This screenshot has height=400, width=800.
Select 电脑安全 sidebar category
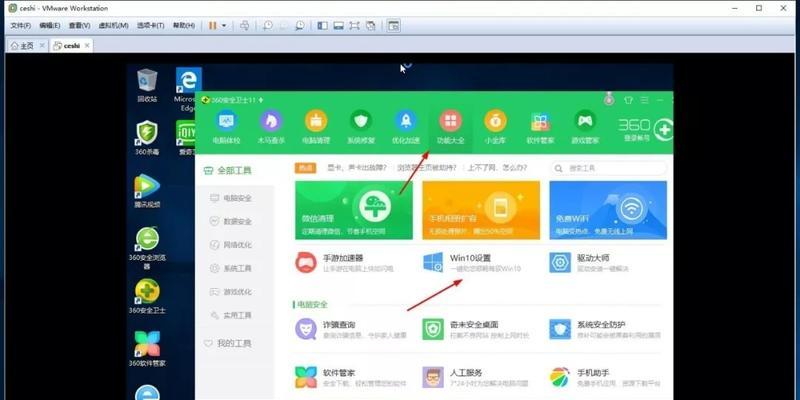click(x=231, y=198)
